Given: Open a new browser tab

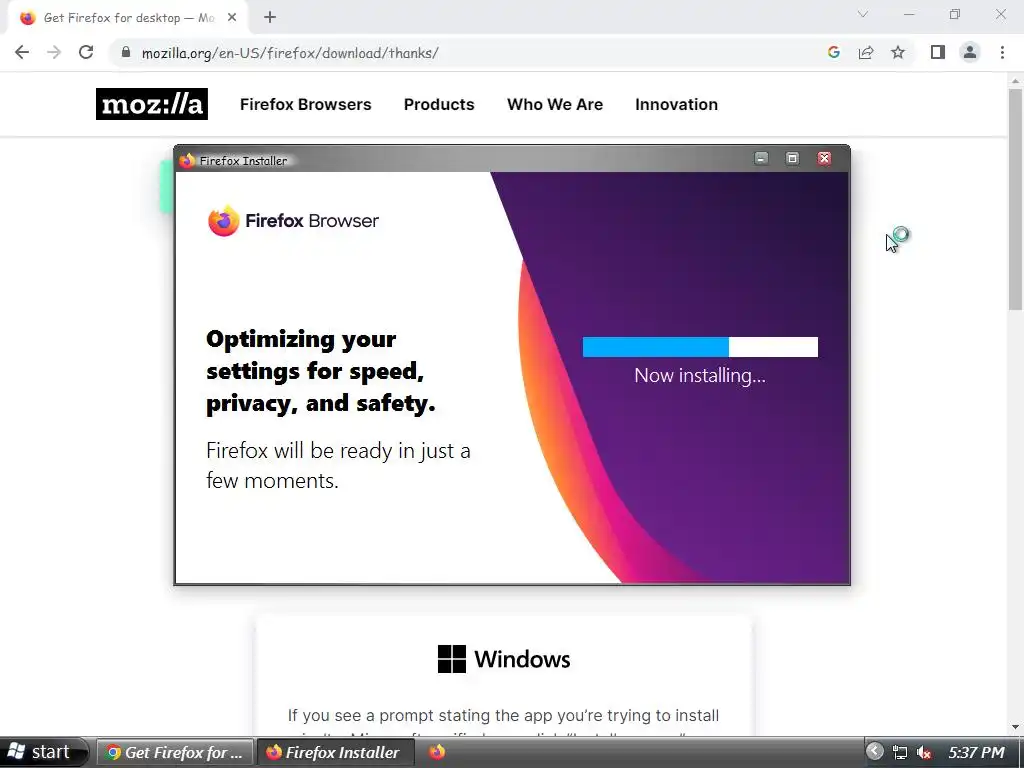Looking at the screenshot, I should click(x=270, y=18).
